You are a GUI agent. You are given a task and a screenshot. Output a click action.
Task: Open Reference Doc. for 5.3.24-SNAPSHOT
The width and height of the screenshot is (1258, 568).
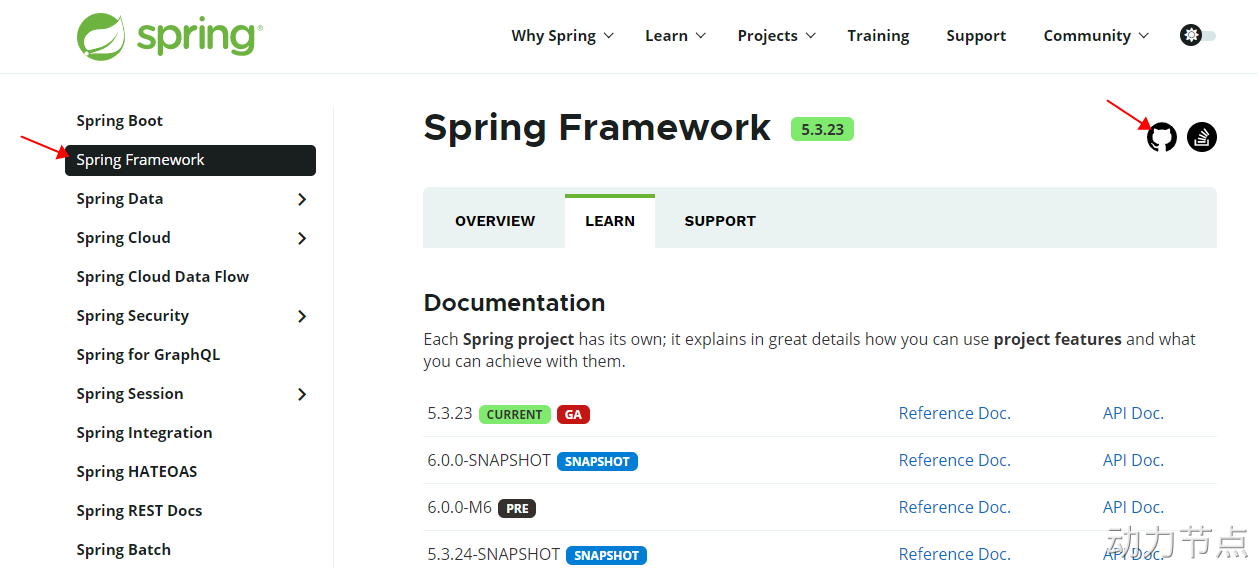coord(954,554)
